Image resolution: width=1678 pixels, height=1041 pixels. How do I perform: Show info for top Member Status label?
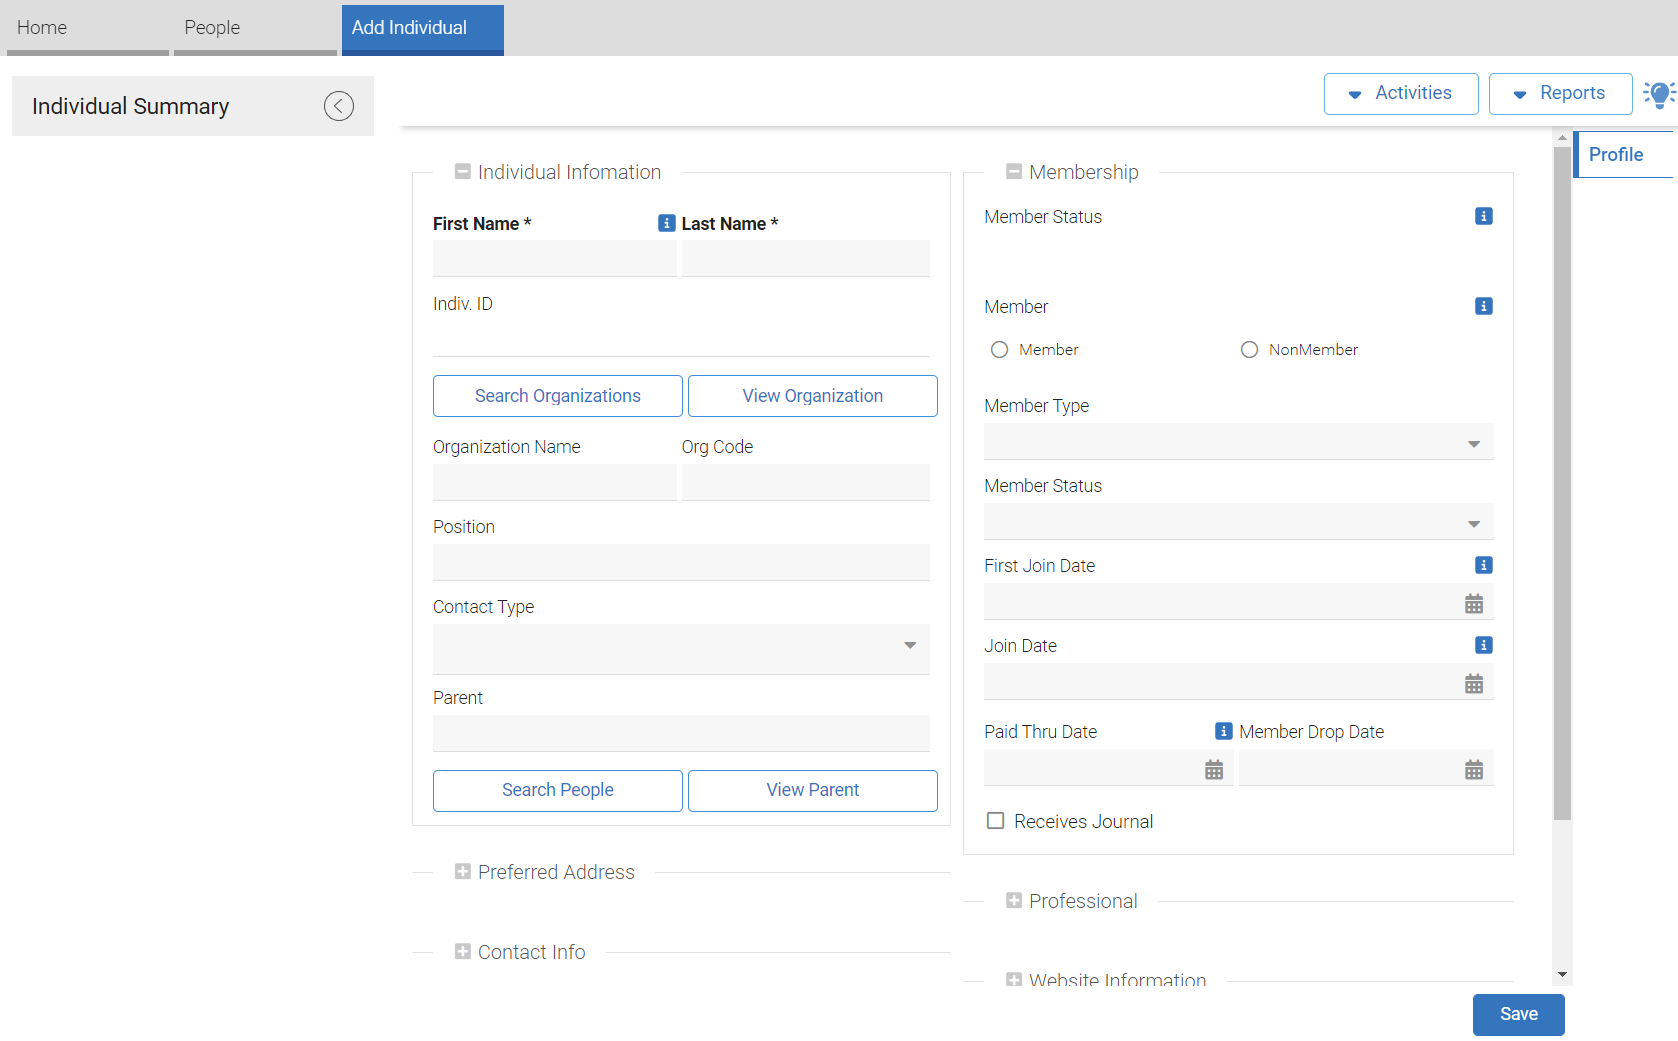pyautogui.click(x=1484, y=216)
